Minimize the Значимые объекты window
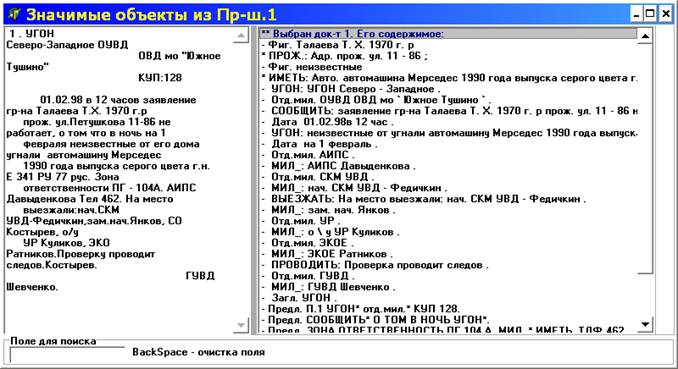Image resolution: width=678 pixels, height=369 pixels. point(636,14)
